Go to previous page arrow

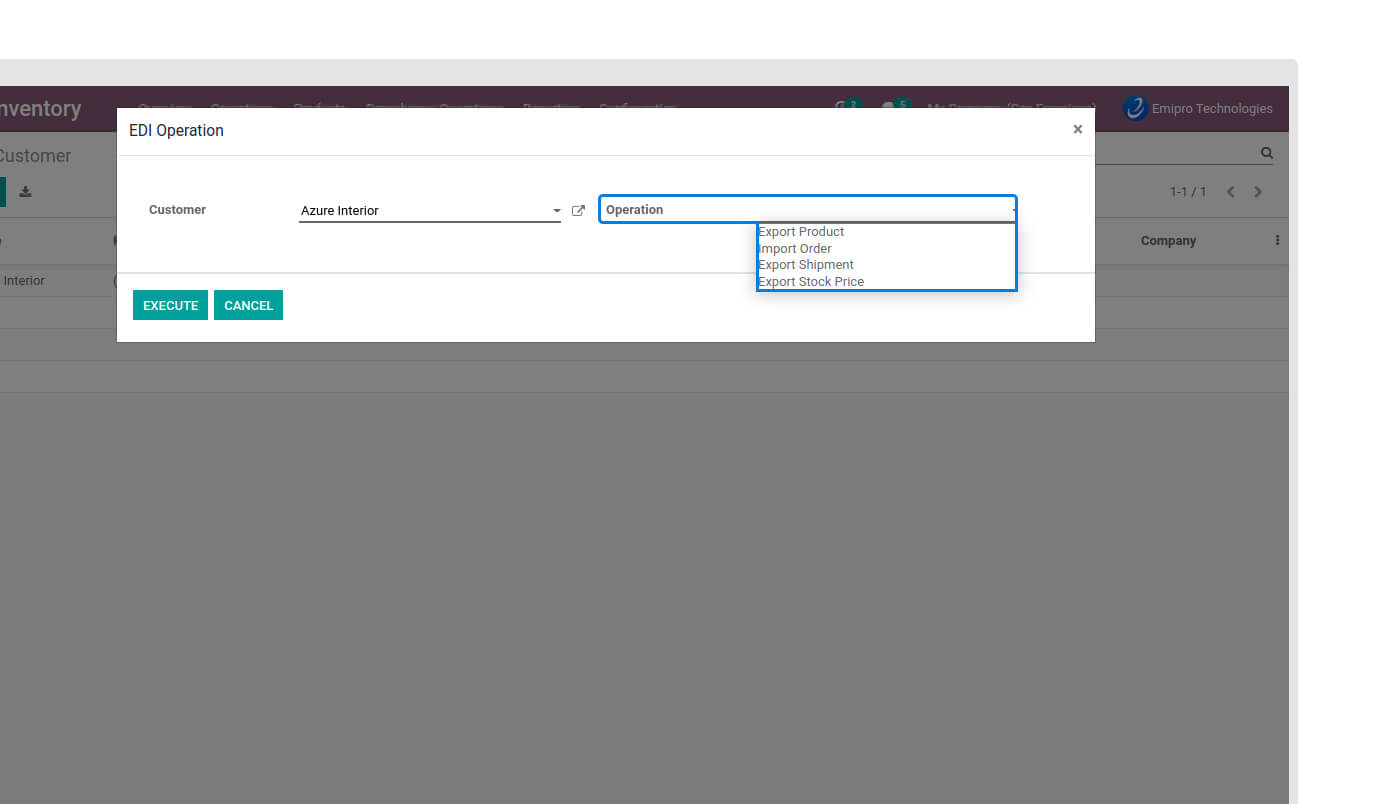tap(1231, 192)
